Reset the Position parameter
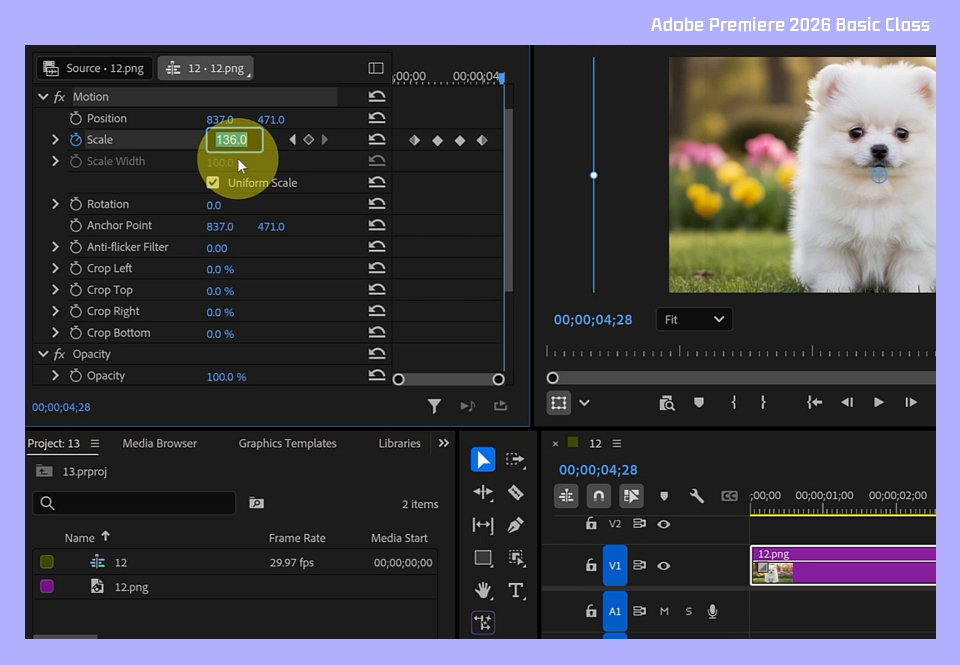 (x=377, y=118)
